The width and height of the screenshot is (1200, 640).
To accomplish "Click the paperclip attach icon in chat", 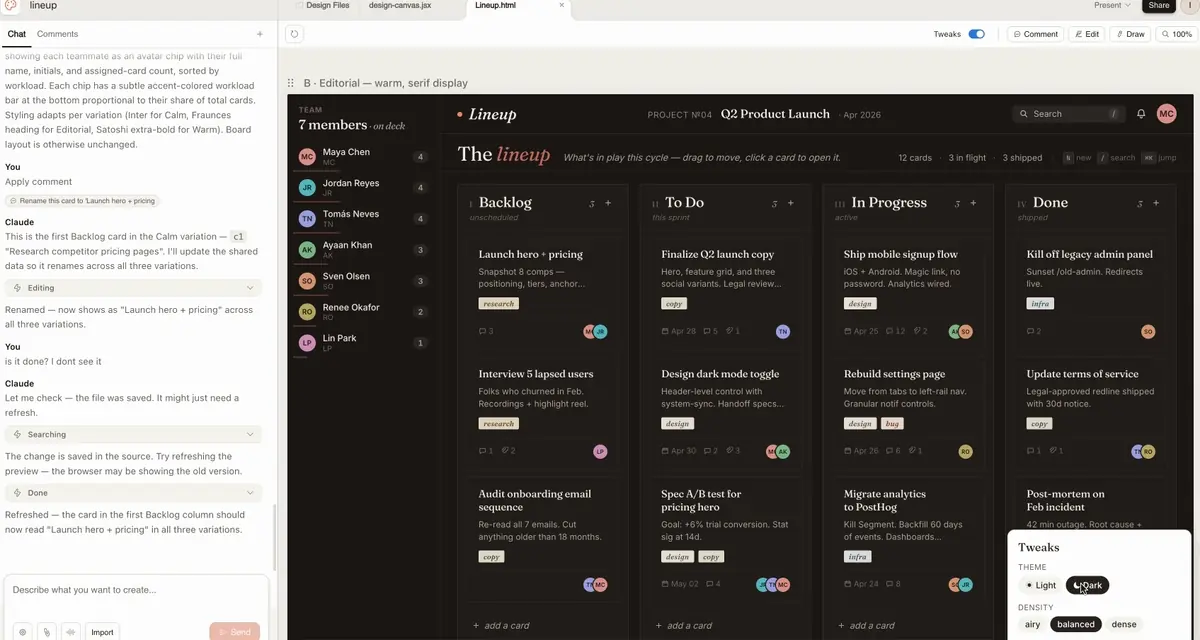I will tap(46, 632).
